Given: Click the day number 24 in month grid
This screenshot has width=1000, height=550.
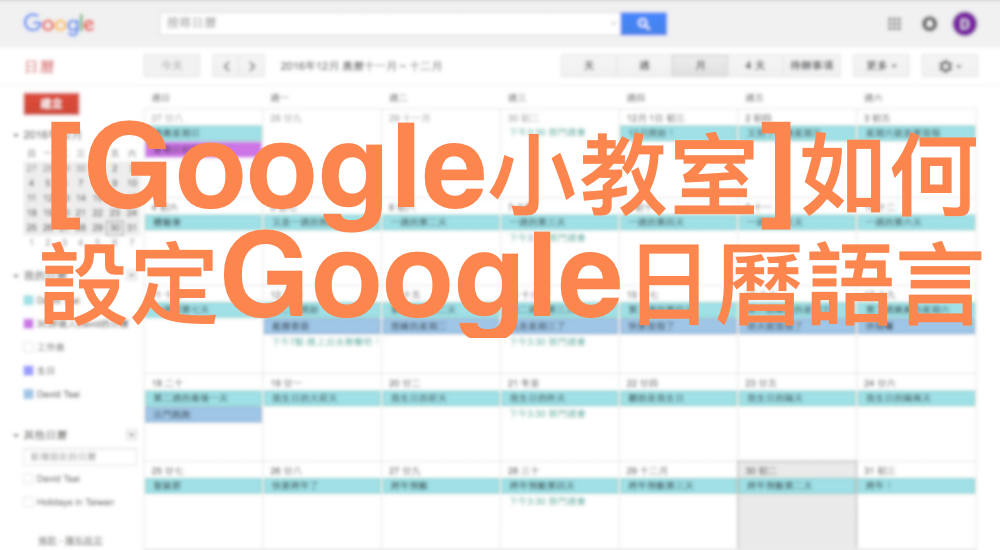Looking at the screenshot, I should click(x=879, y=383).
